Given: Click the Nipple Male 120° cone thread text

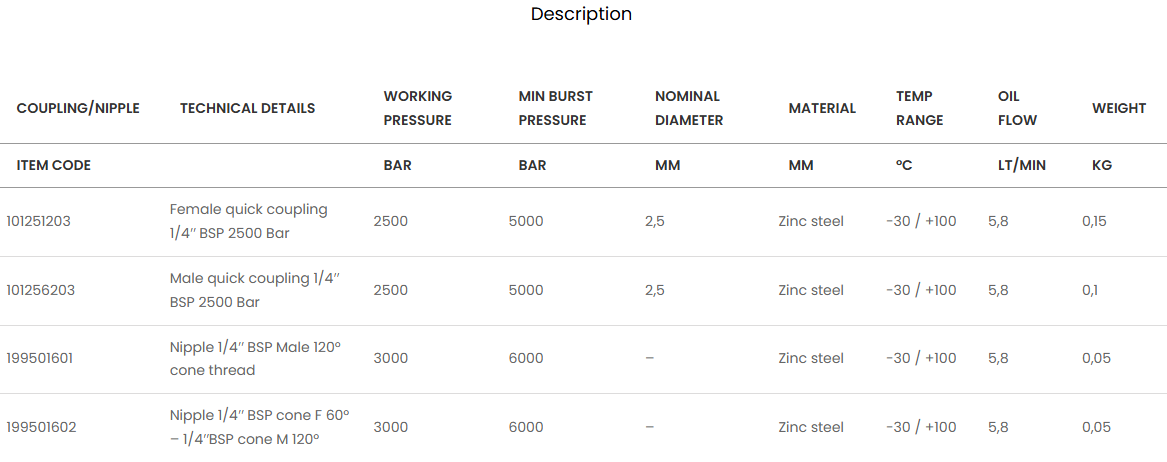Looking at the screenshot, I should [x=255, y=358].
